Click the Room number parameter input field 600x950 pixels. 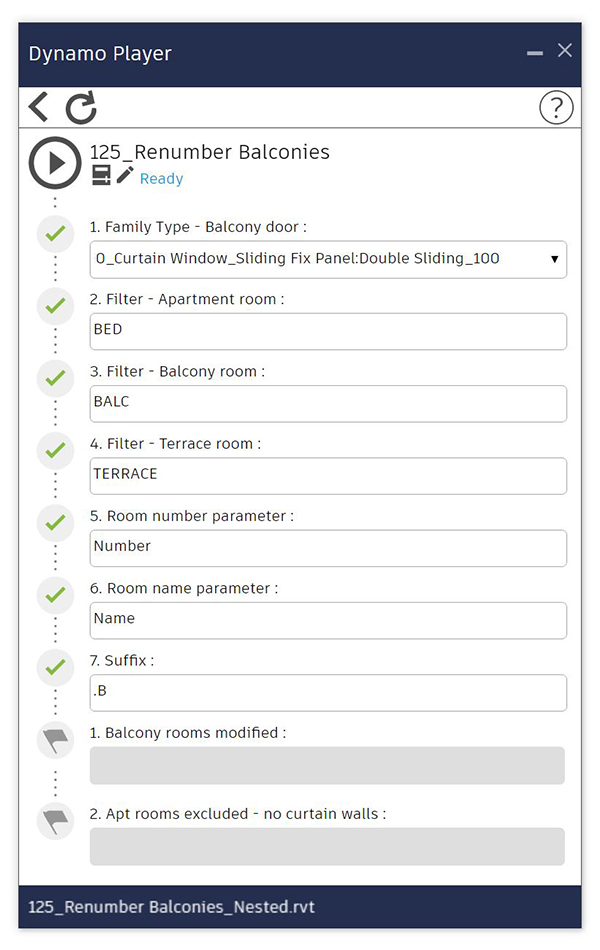328,547
